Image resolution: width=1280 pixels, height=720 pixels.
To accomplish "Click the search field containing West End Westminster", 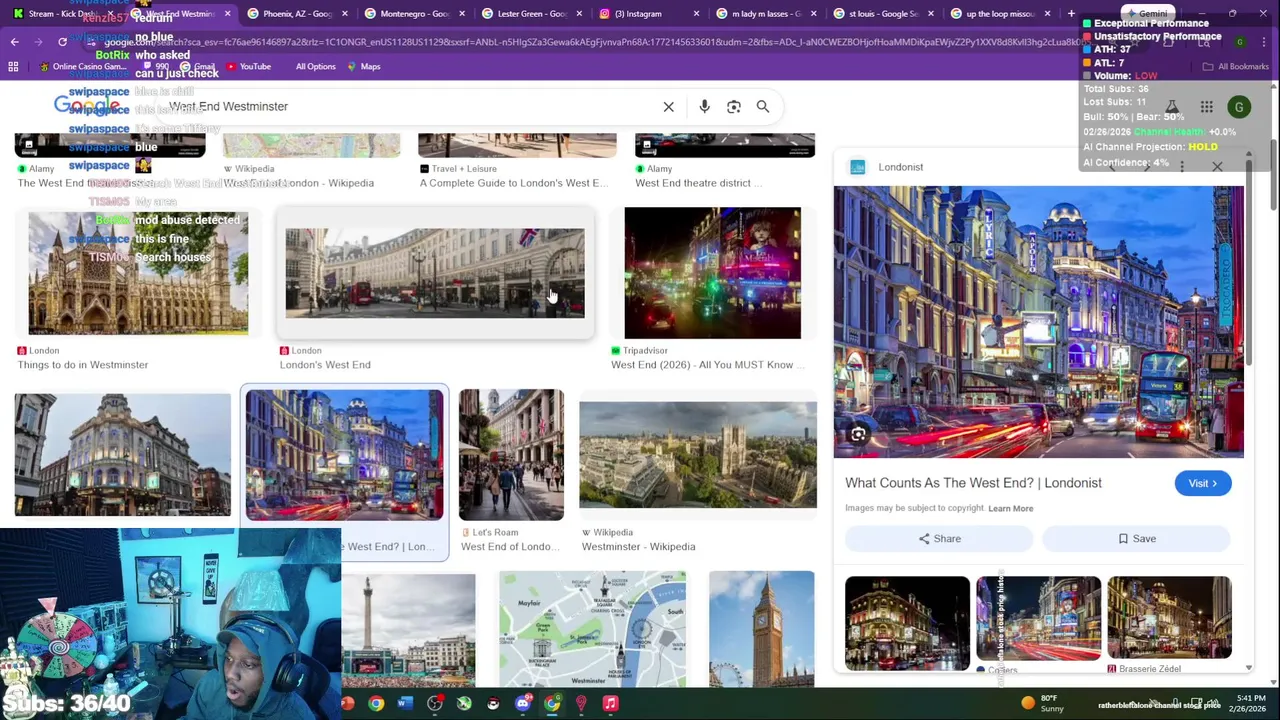I will [x=410, y=107].
